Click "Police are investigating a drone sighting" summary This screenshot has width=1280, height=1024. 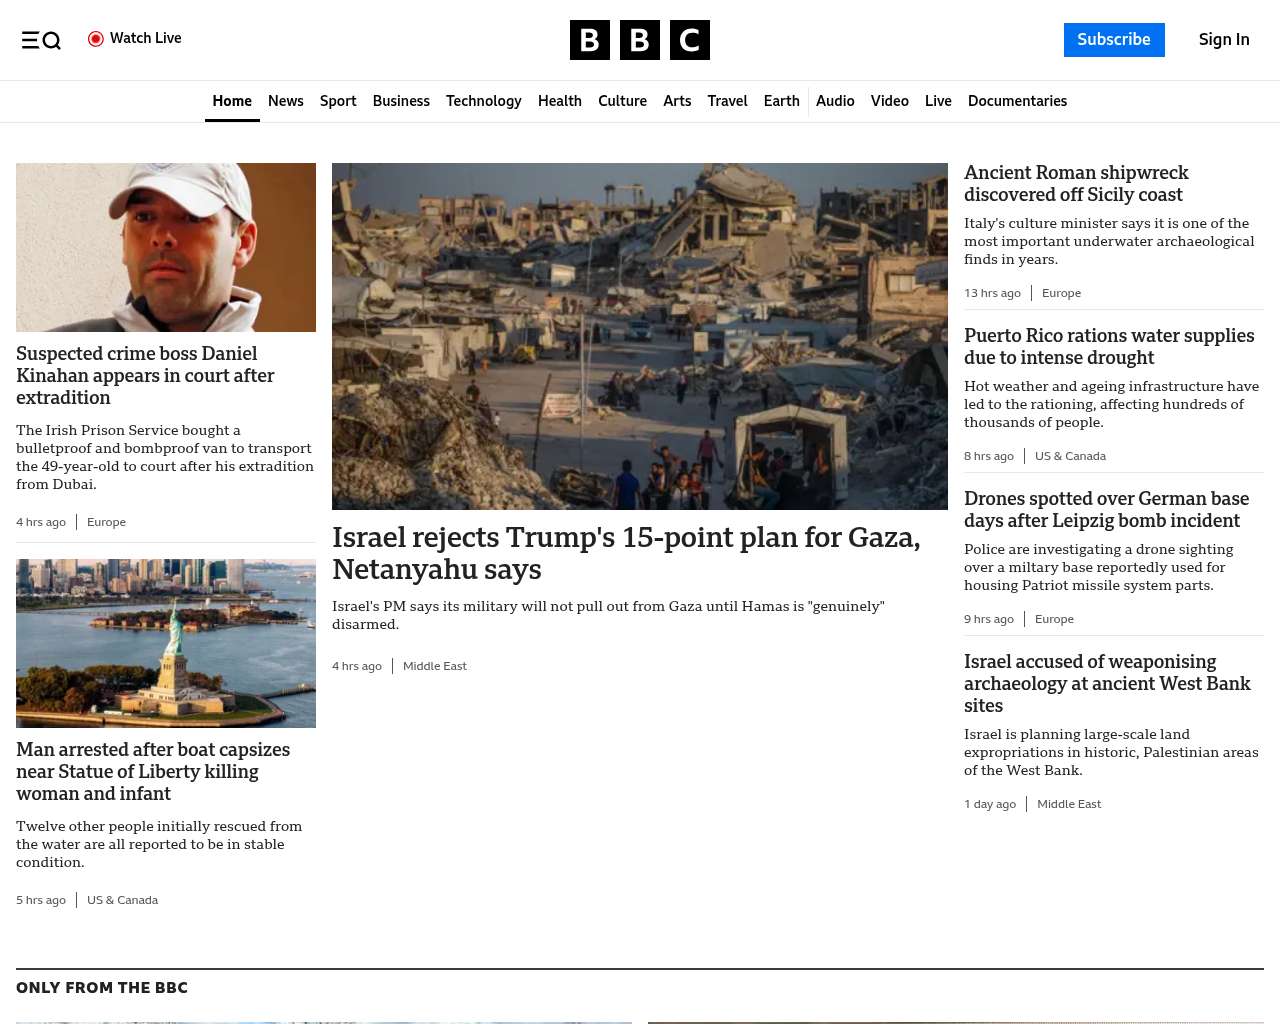click(1098, 567)
